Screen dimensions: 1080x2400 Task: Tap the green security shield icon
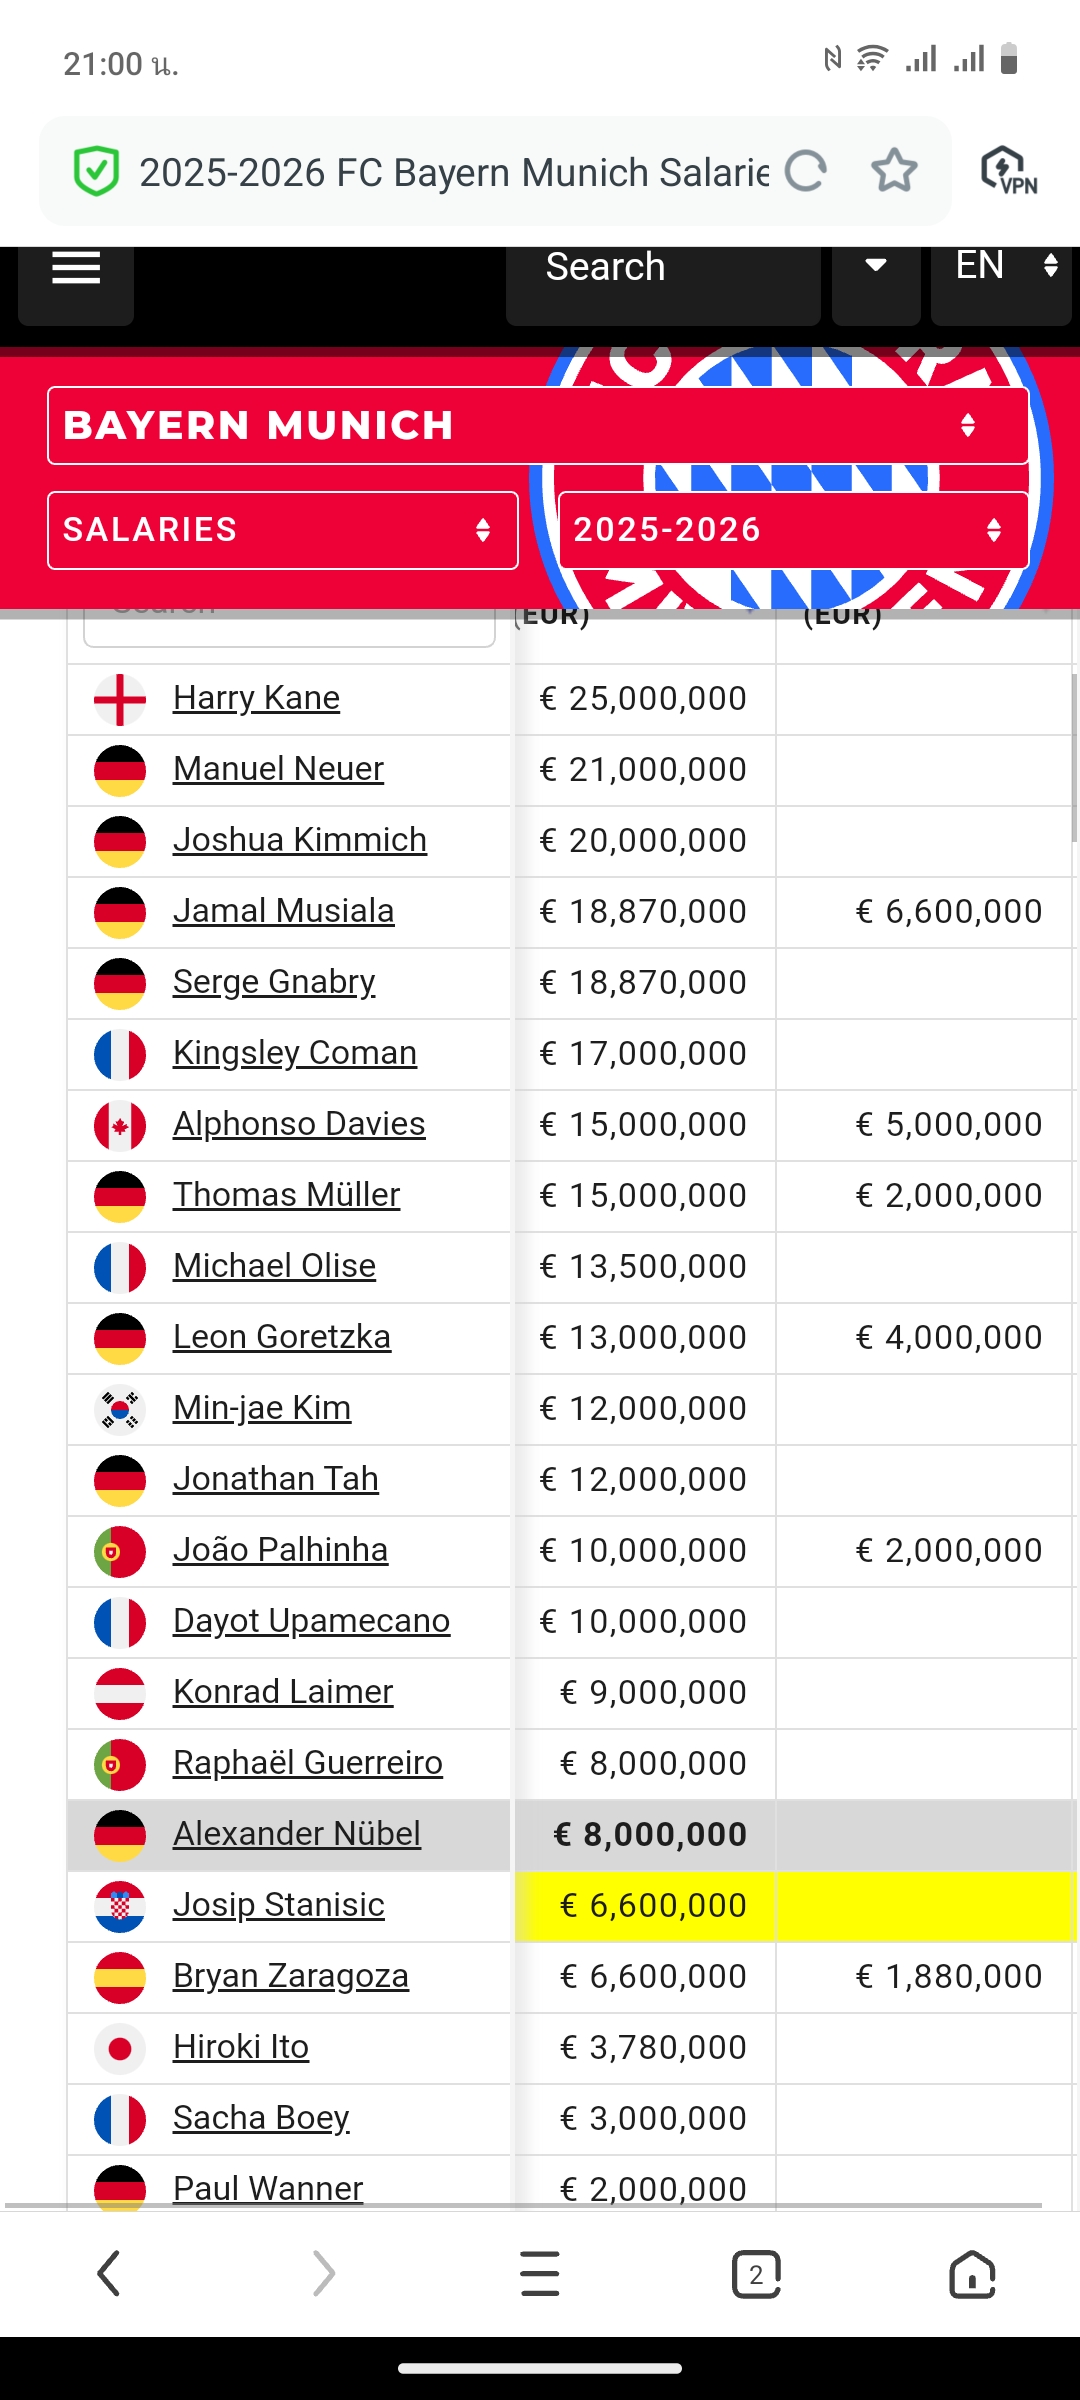[x=97, y=171]
